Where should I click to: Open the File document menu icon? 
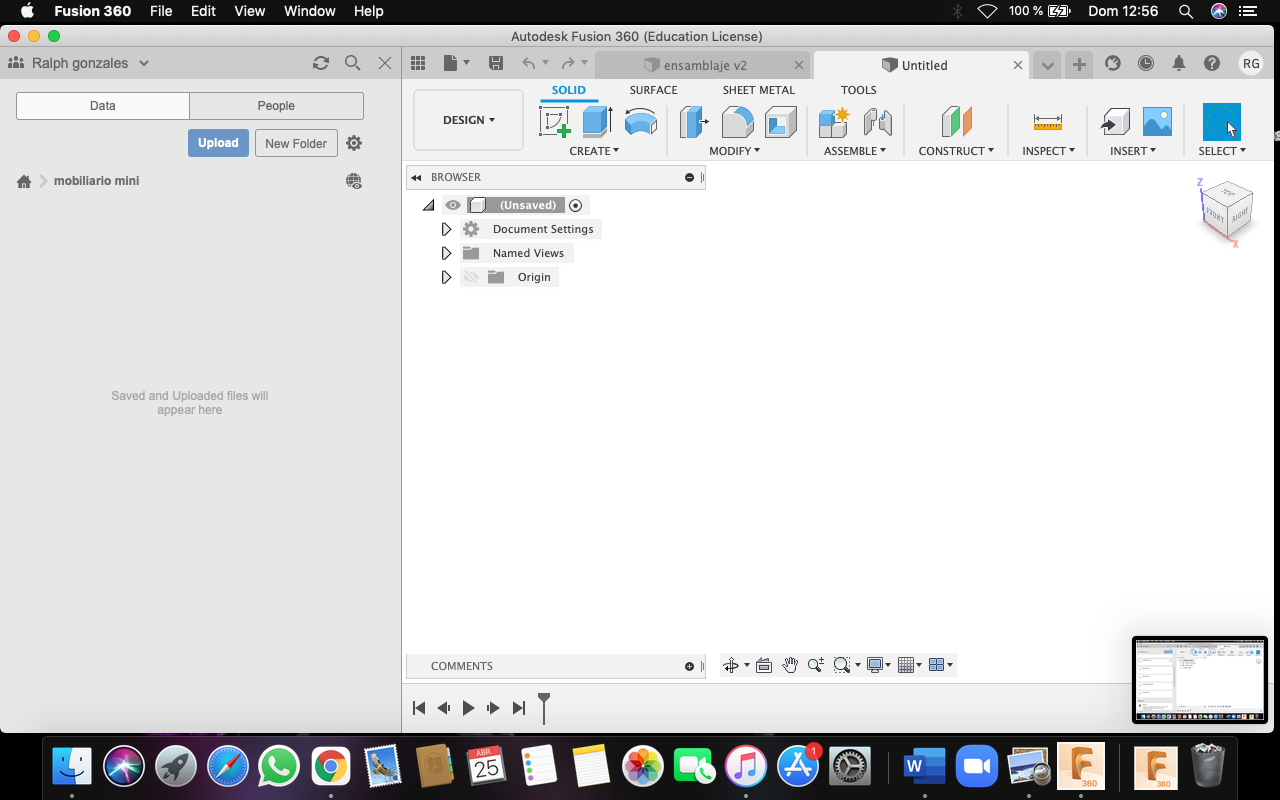tap(456, 63)
